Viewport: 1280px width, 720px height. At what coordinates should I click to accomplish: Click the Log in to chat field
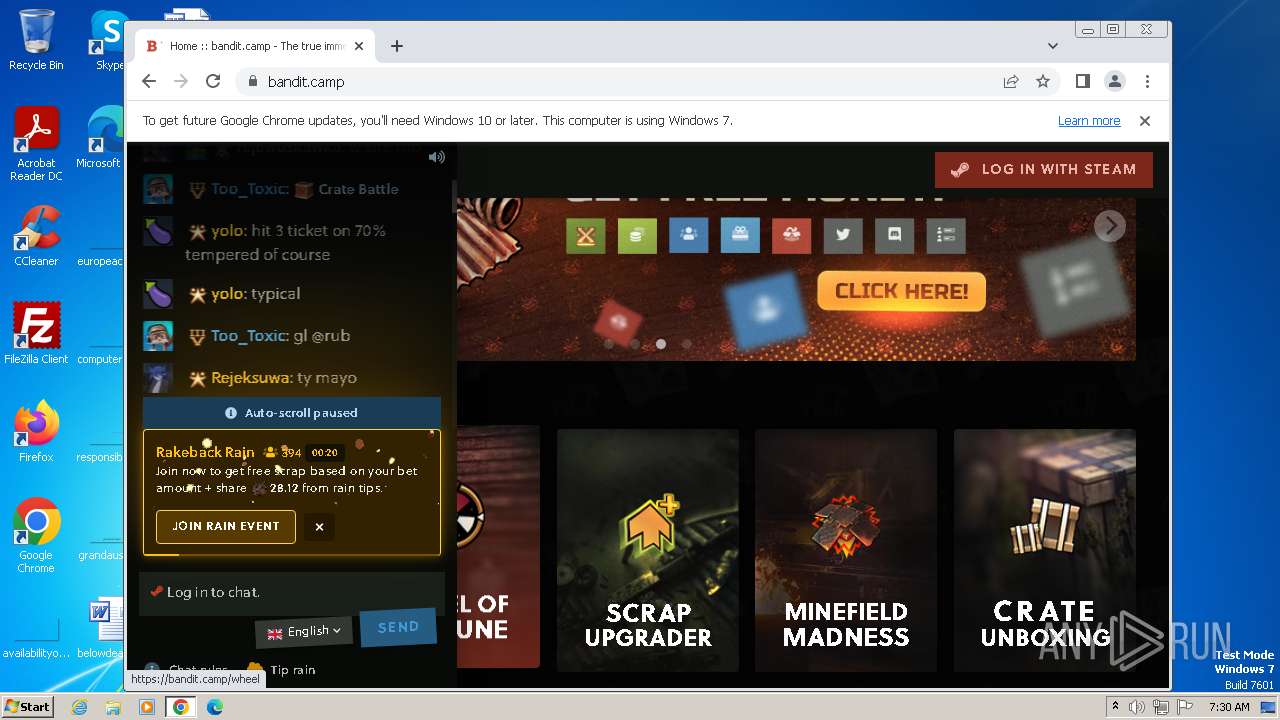point(291,592)
